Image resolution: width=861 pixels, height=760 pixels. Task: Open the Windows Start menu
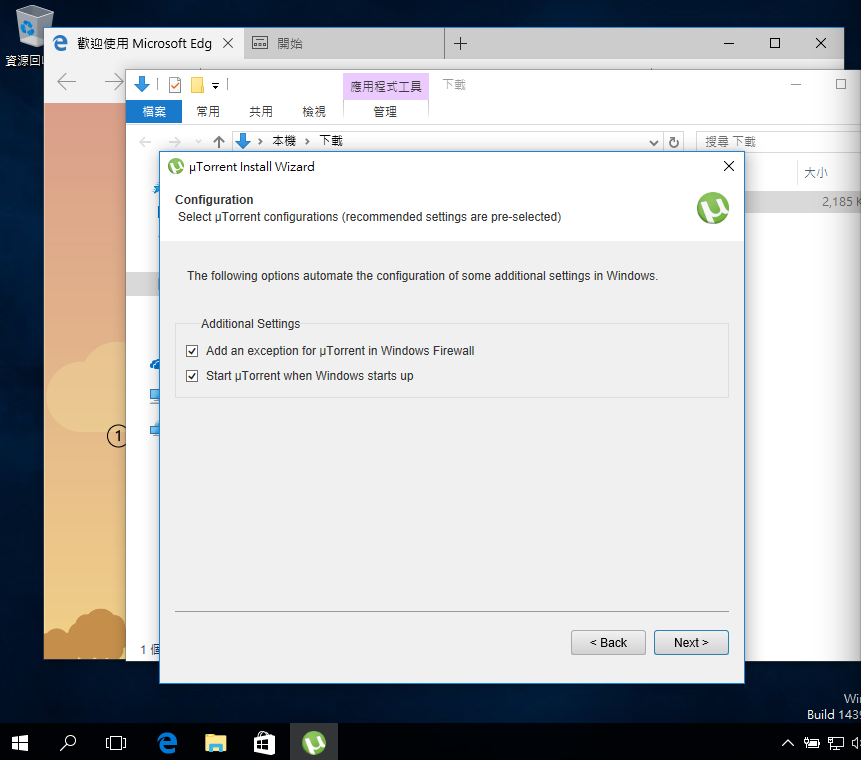20,743
